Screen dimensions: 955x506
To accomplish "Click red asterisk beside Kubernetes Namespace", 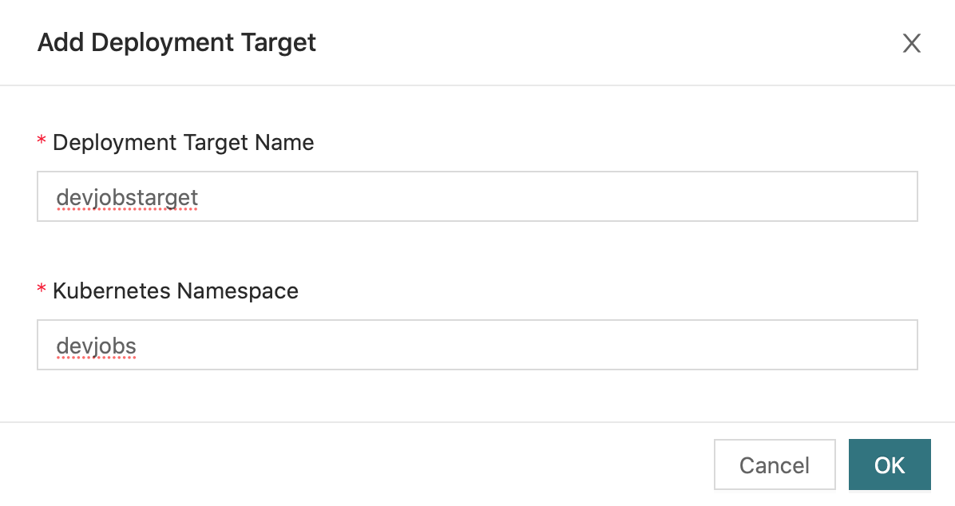I will 41,289.
